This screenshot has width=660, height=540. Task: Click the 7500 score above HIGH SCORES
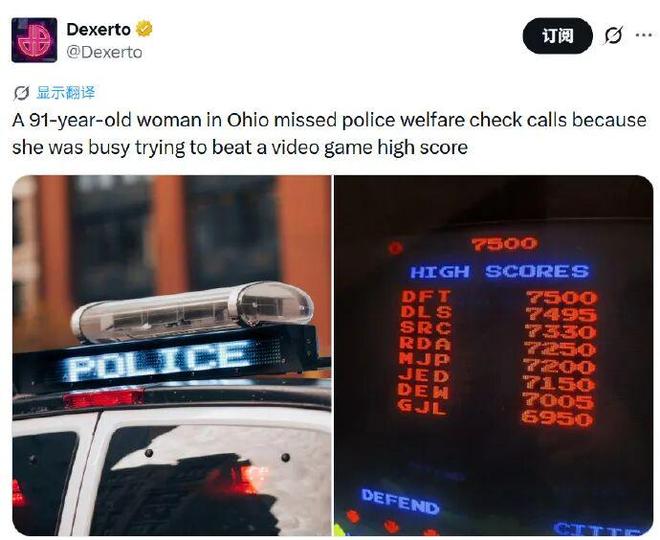click(504, 244)
